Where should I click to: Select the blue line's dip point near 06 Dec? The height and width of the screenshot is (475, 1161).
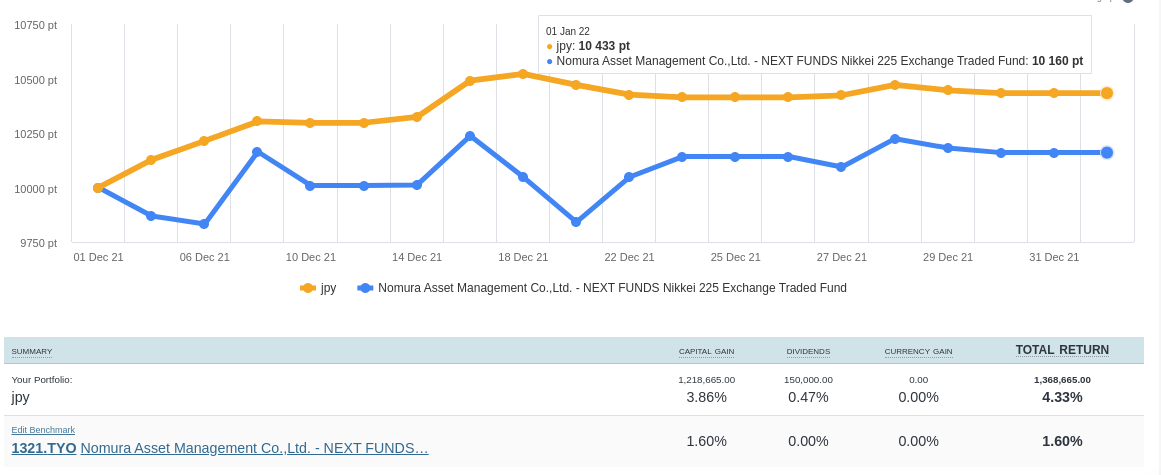(204, 224)
